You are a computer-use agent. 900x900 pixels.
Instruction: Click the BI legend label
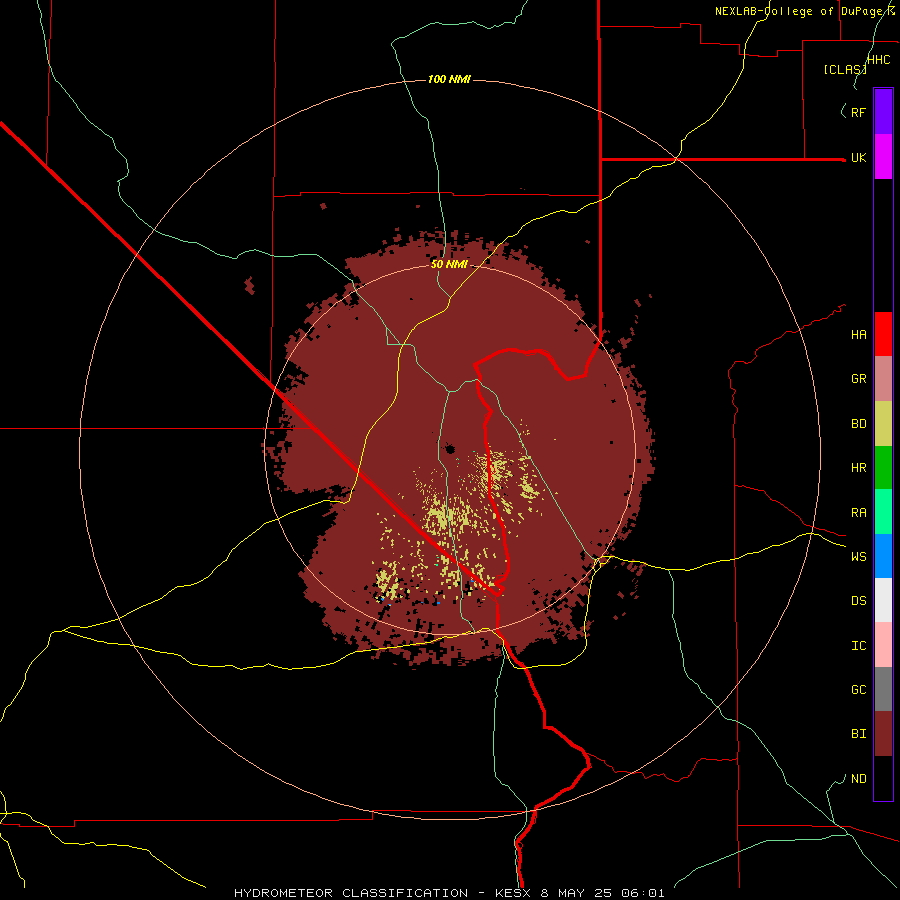tap(859, 734)
